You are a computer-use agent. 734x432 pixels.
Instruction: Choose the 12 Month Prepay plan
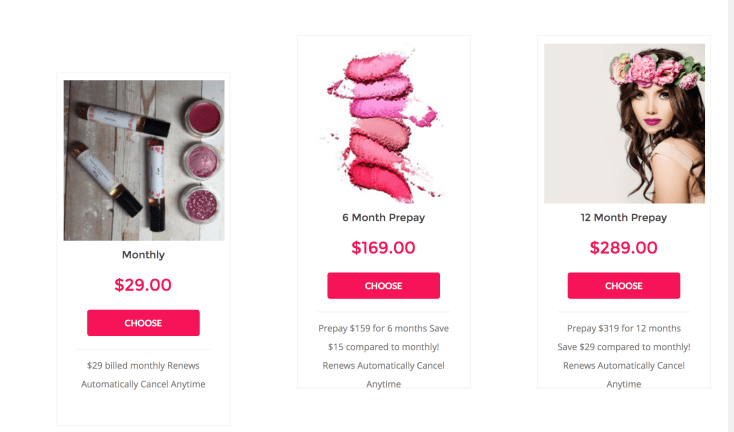coord(623,286)
